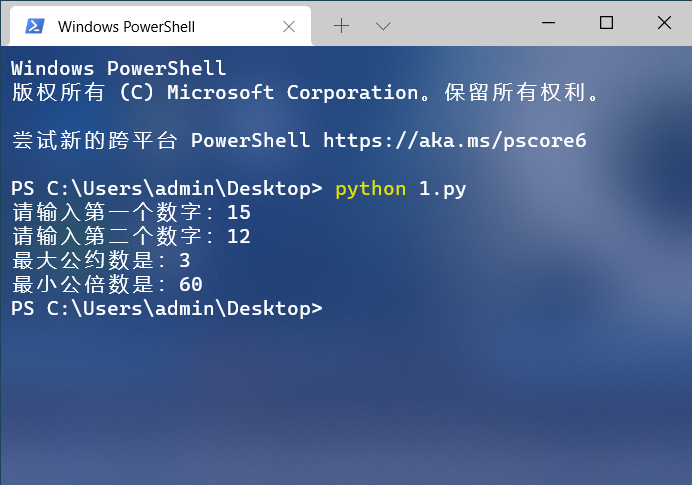692x485 pixels.
Task: Close the Windows PowerShell tab
Action: click(289, 26)
